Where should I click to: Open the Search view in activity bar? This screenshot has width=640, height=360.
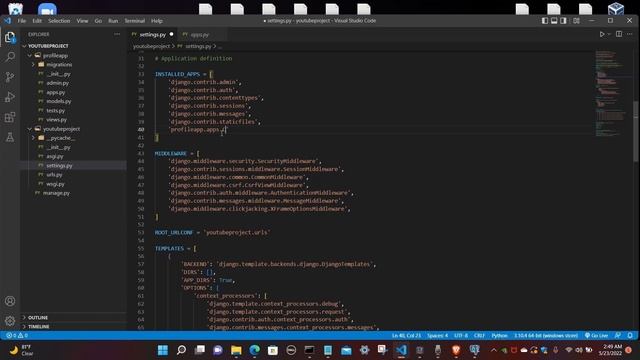pos(10,57)
